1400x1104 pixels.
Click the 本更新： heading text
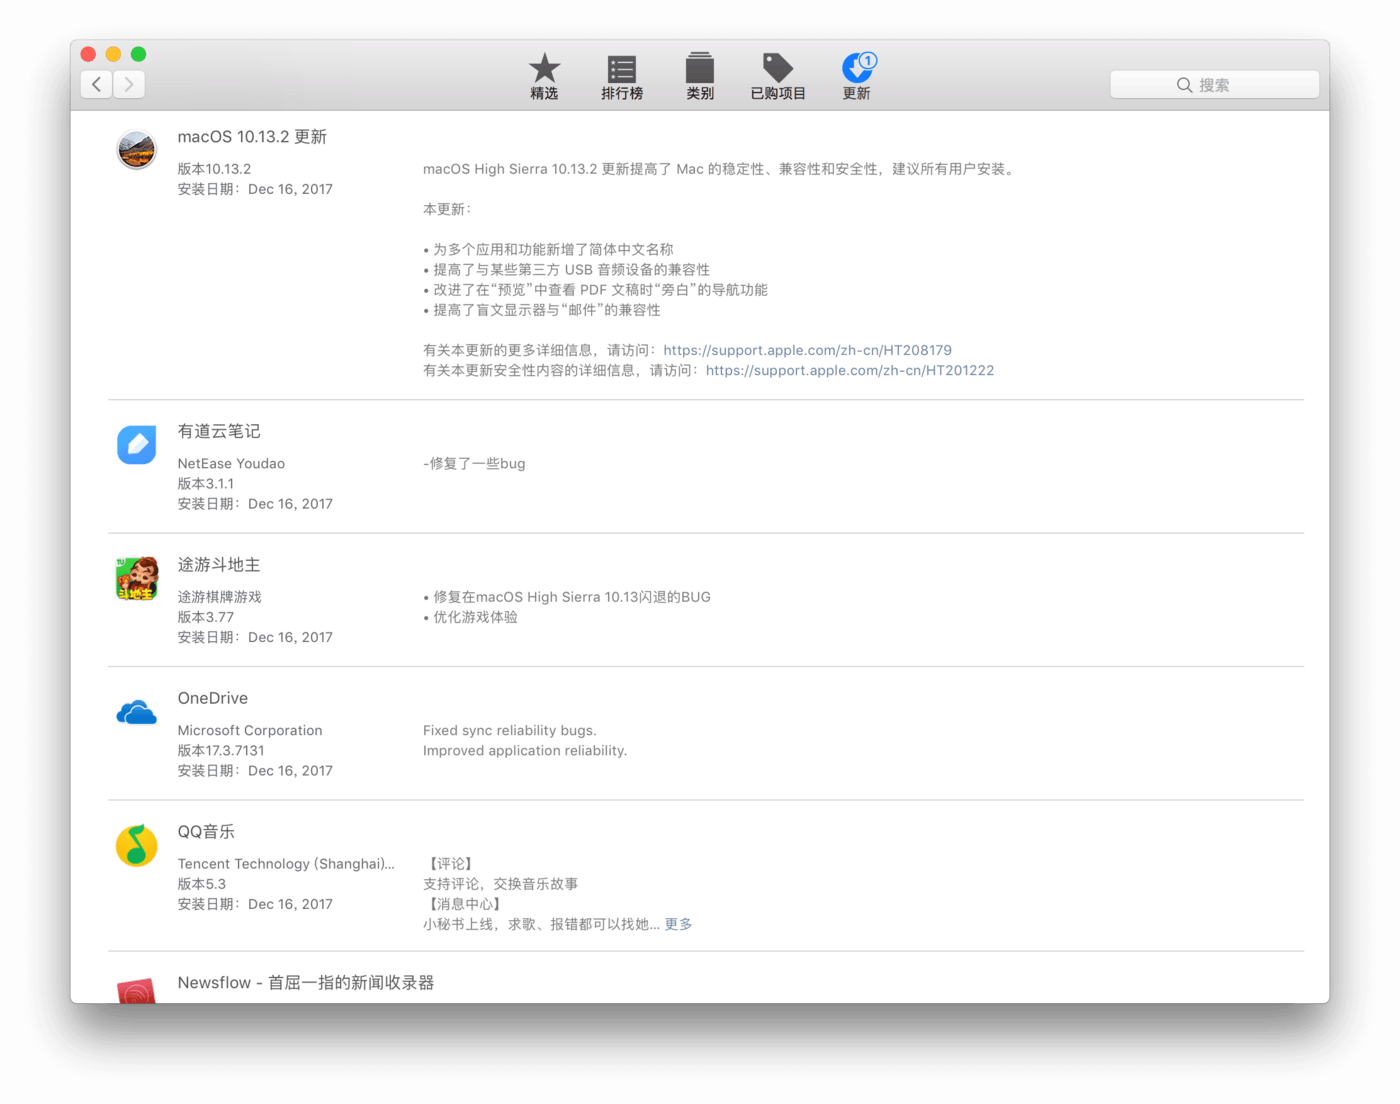(447, 209)
